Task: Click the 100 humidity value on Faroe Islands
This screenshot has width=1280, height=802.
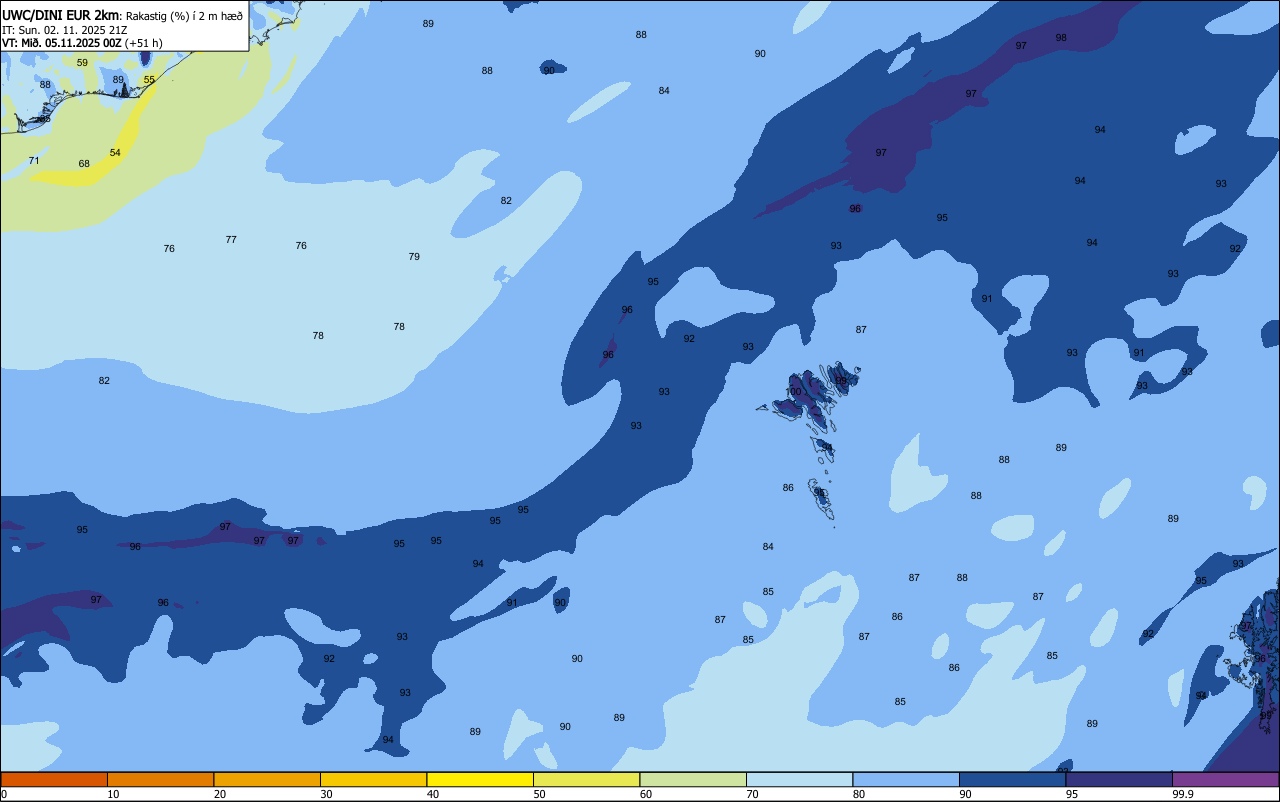Action: [x=793, y=392]
